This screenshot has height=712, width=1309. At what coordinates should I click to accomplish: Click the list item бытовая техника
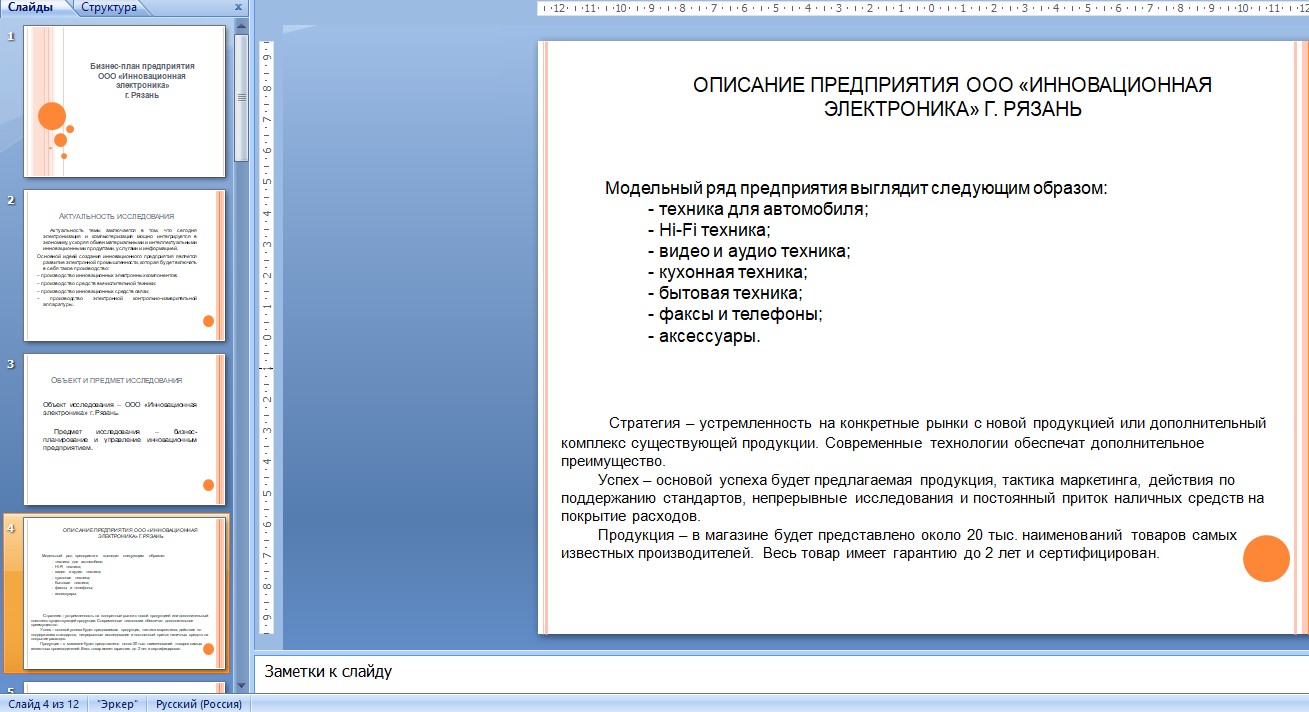click(x=725, y=293)
